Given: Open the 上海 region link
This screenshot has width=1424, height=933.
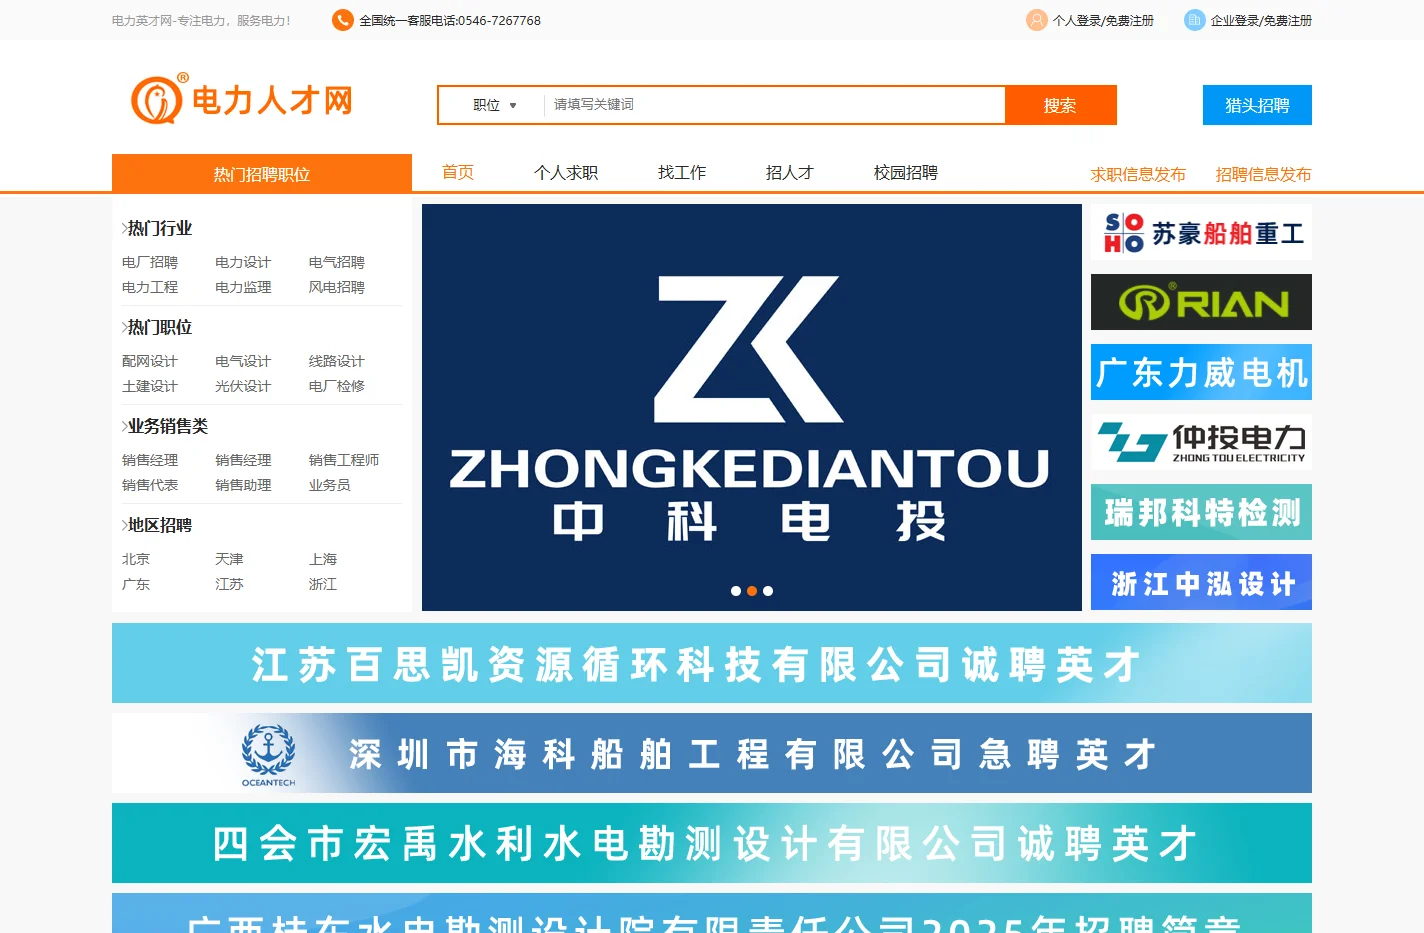Looking at the screenshot, I should click(323, 559).
